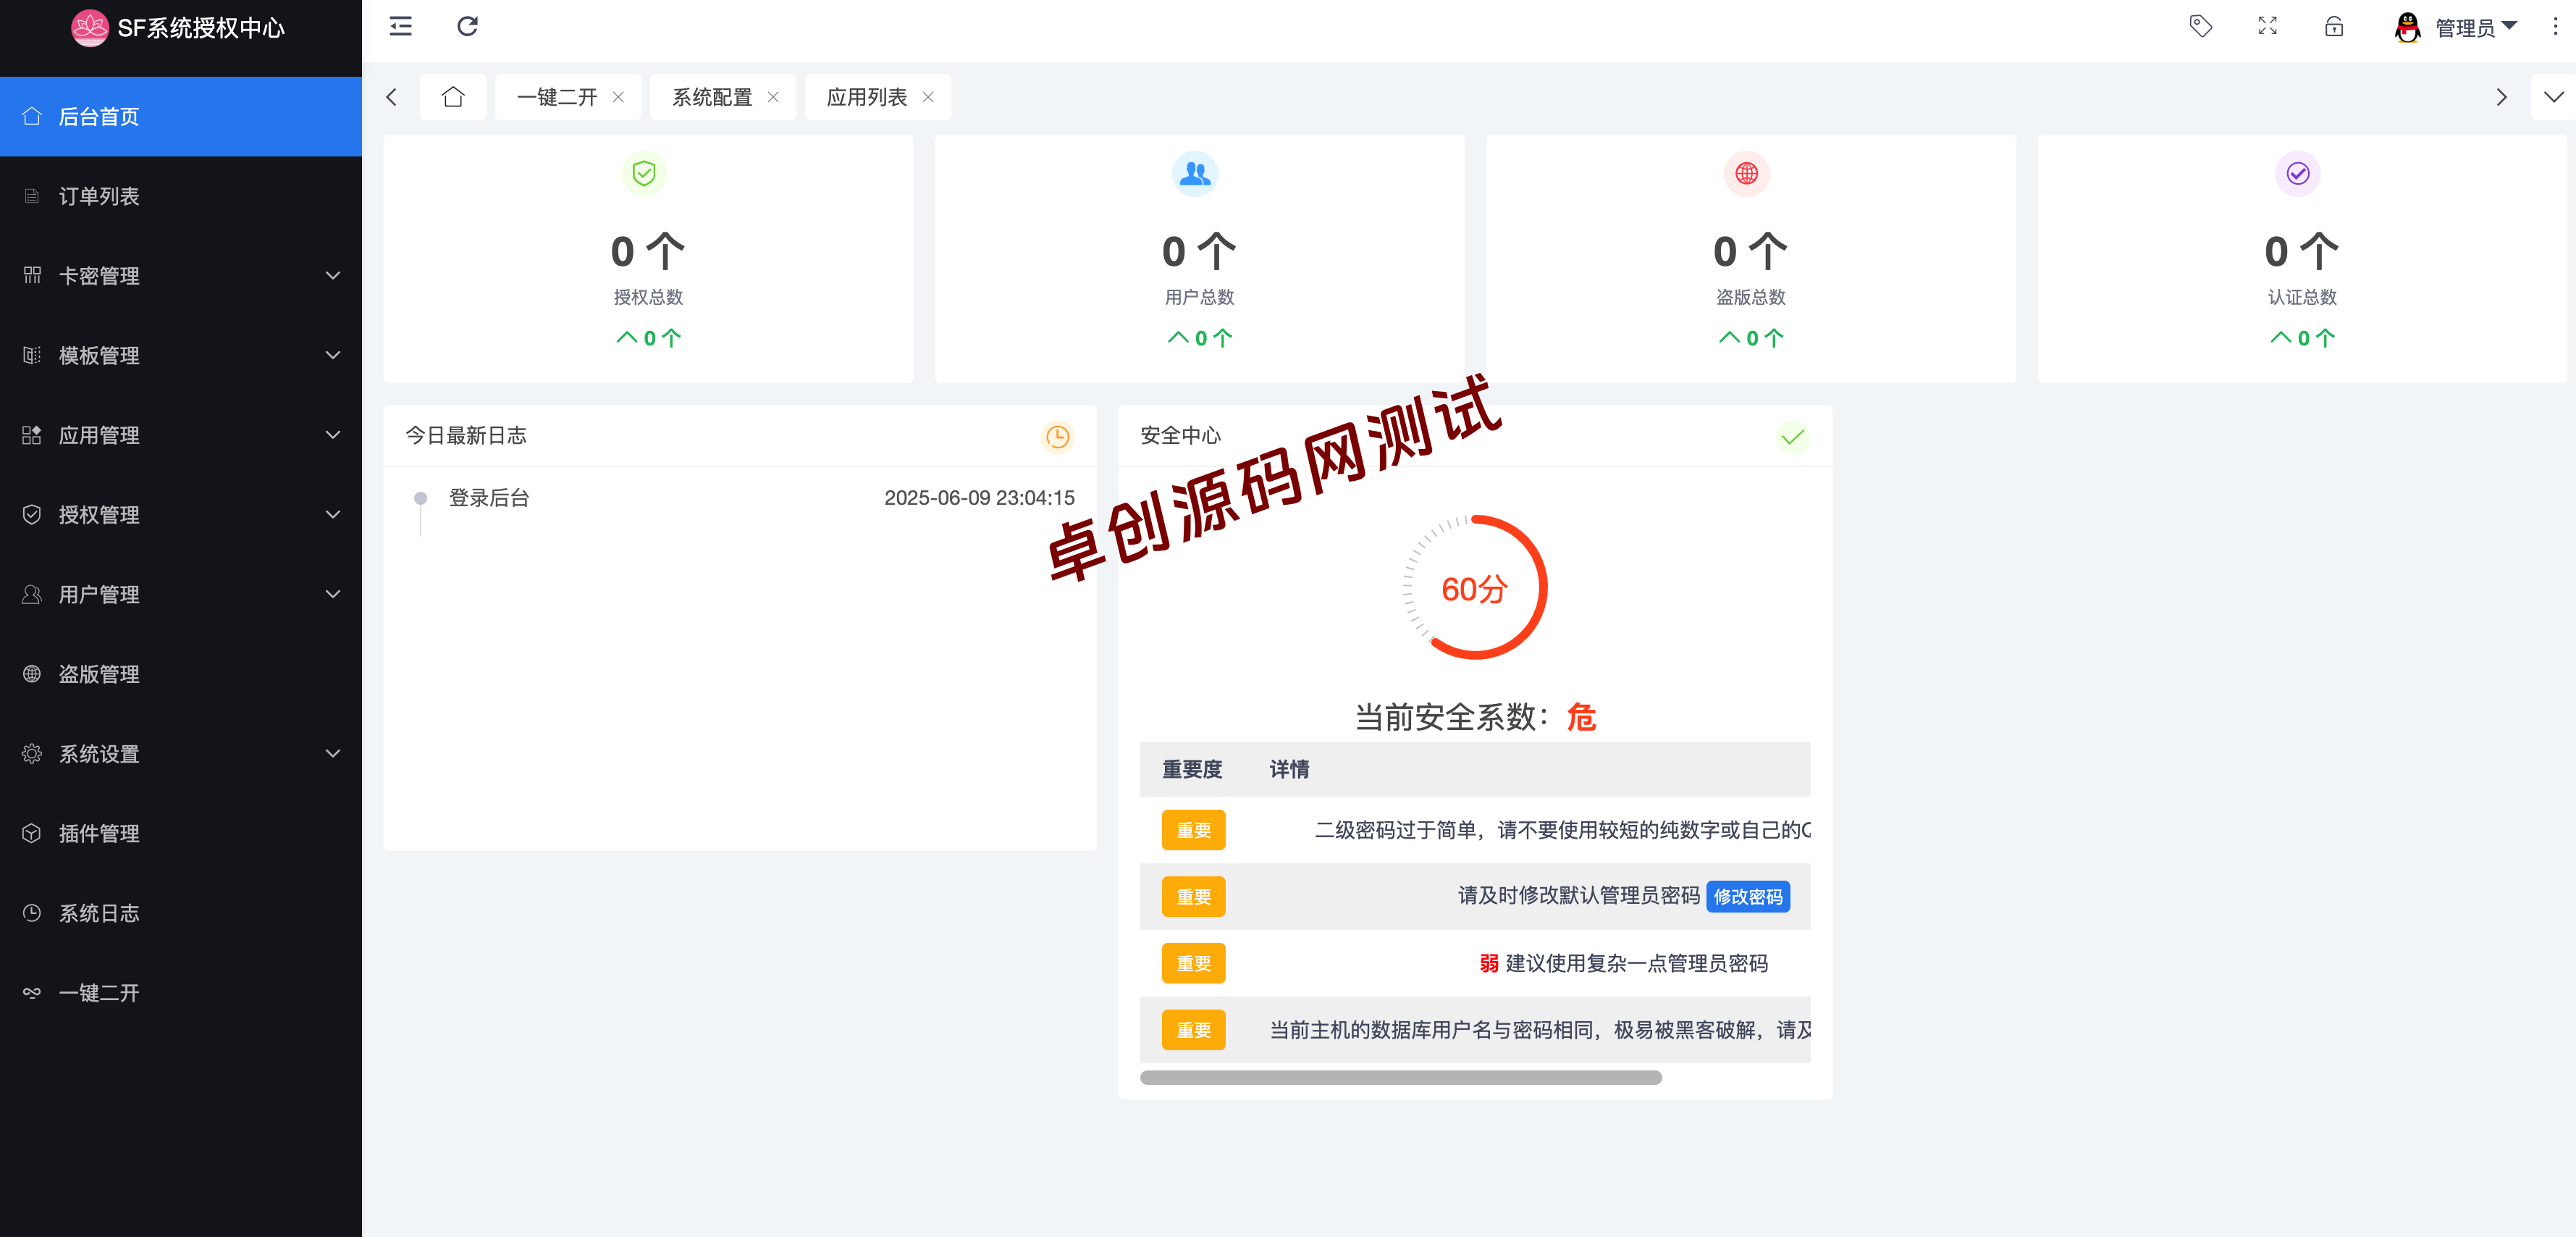Screen dimensions: 2576x1237
Task: Click the horizontal scrollbar under security table
Action: (x=1400, y=1077)
